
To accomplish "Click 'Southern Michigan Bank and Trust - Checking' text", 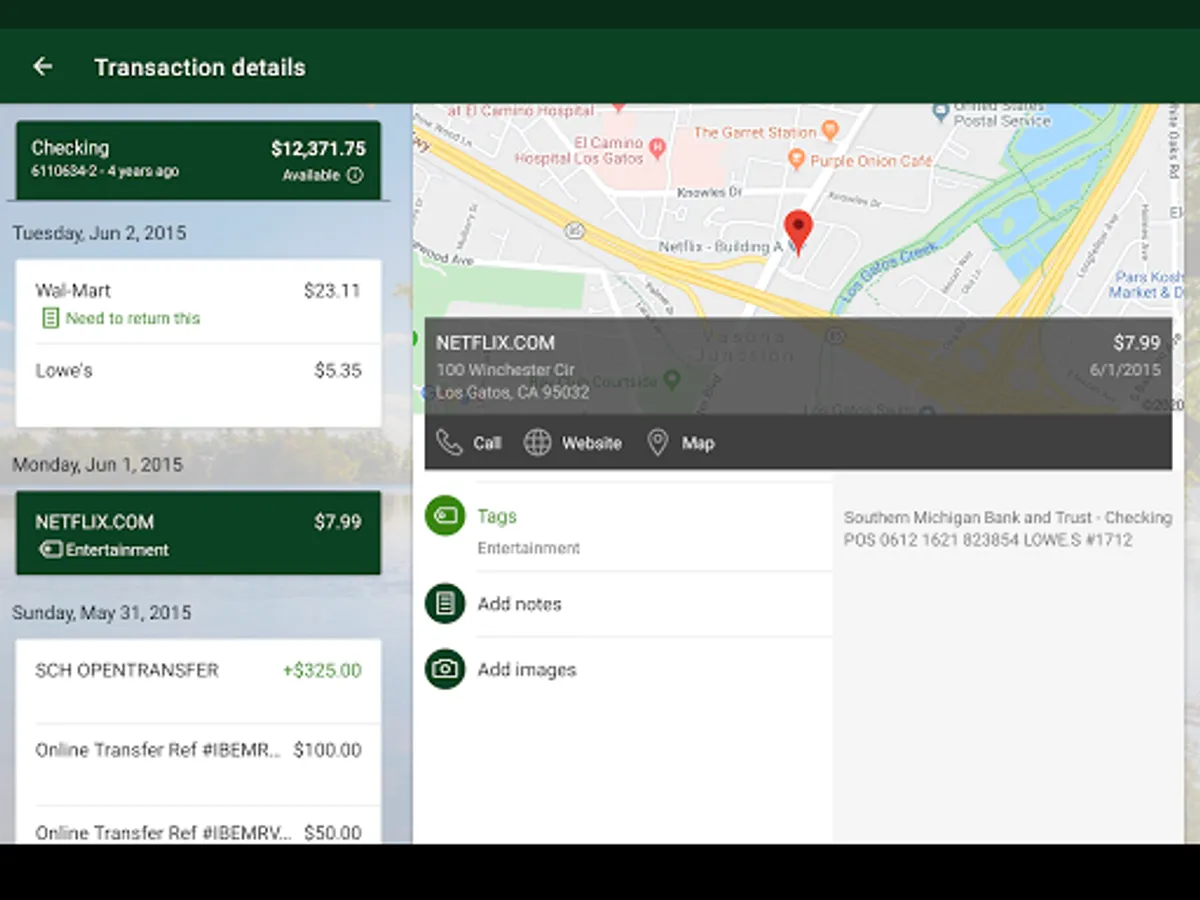I will 1008,518.
